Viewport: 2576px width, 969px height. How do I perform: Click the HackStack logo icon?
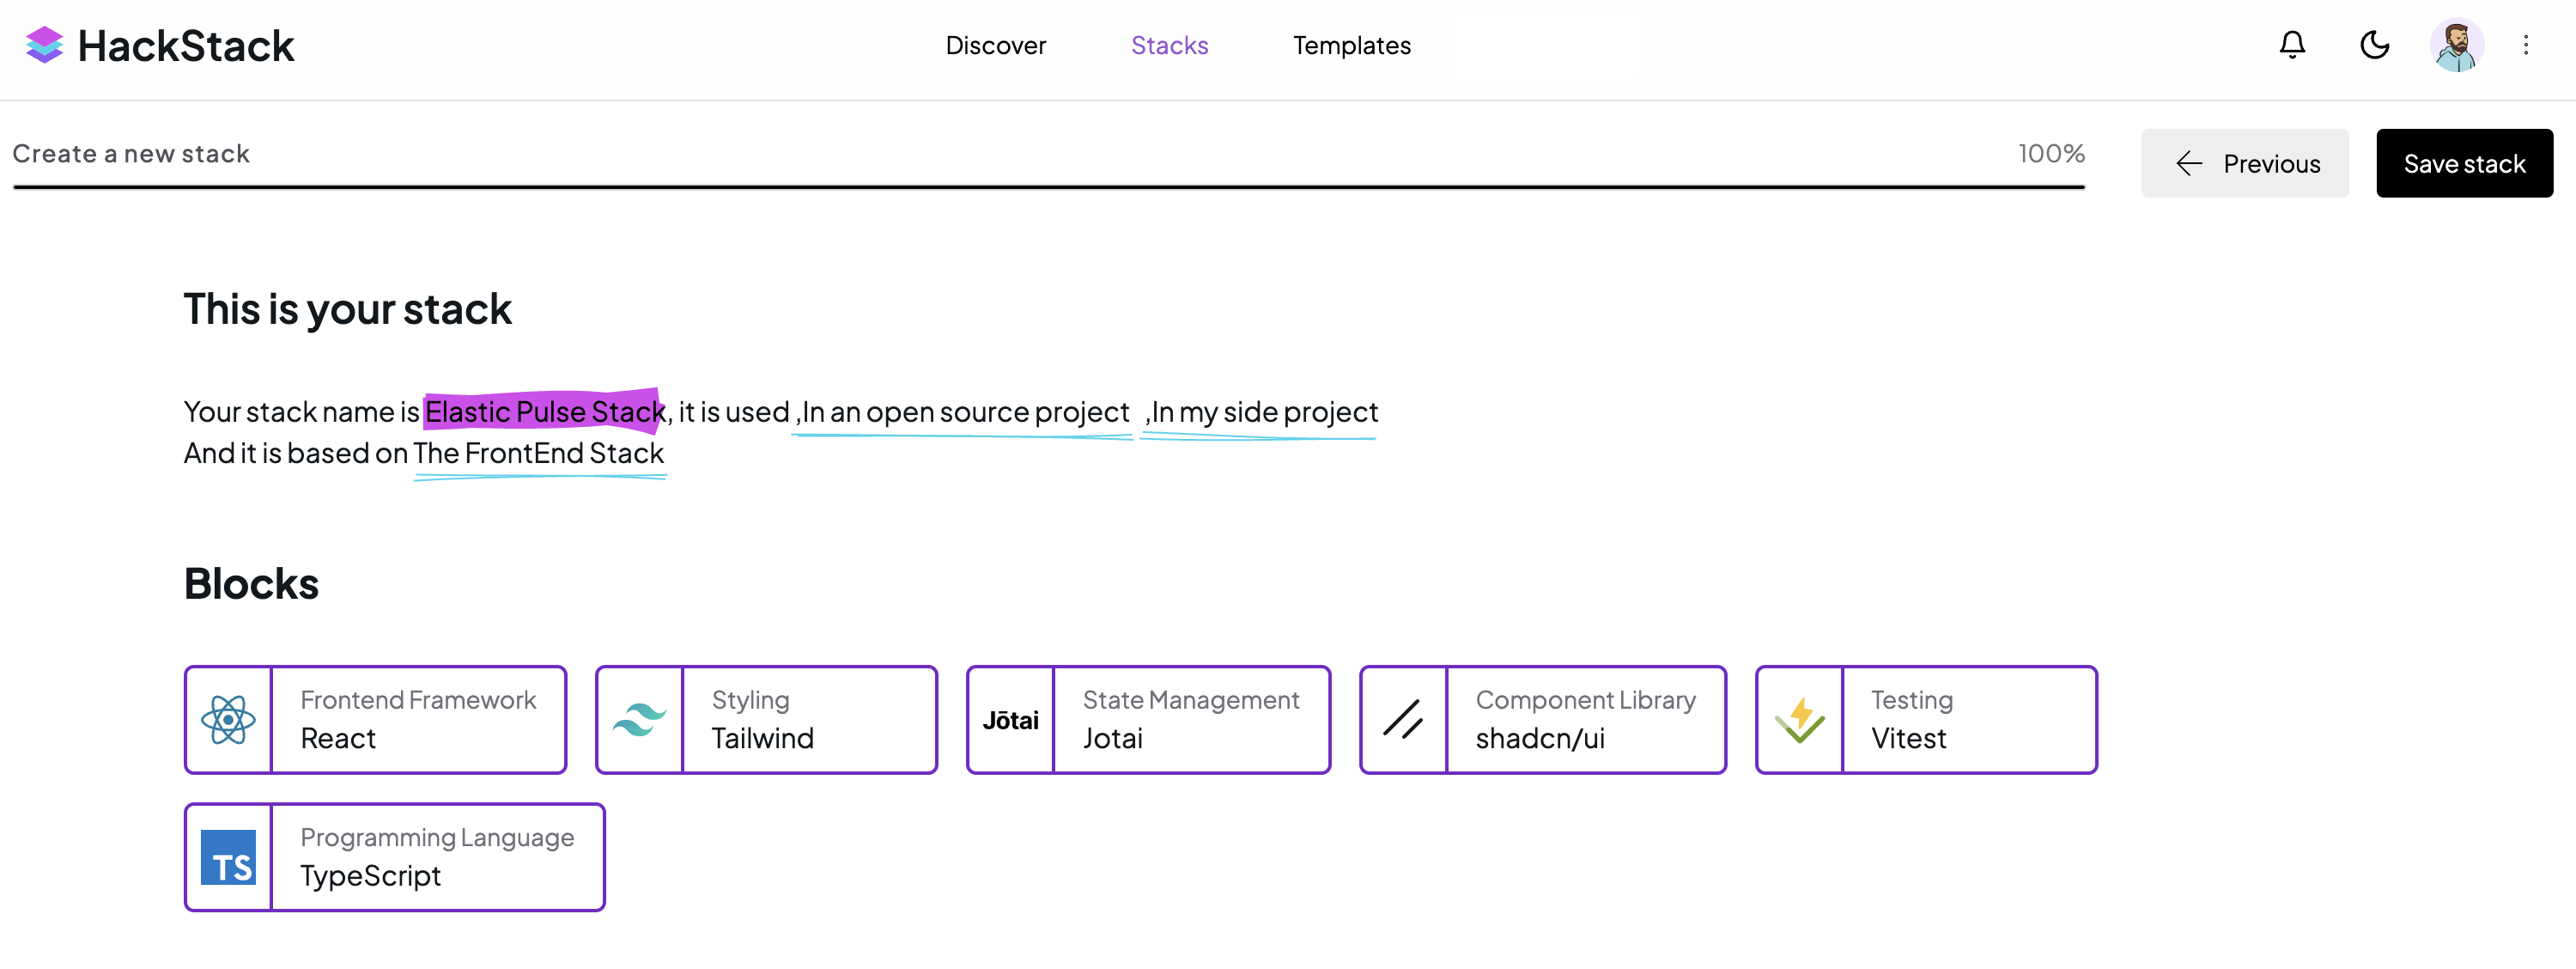[x=44, y=45]
